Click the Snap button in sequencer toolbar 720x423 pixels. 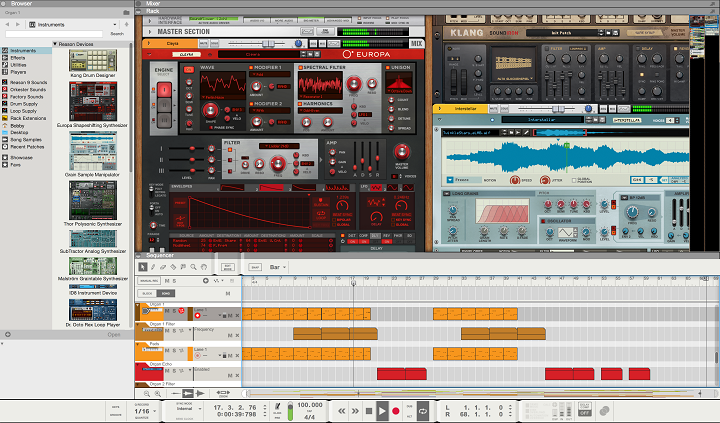(256, 267)
